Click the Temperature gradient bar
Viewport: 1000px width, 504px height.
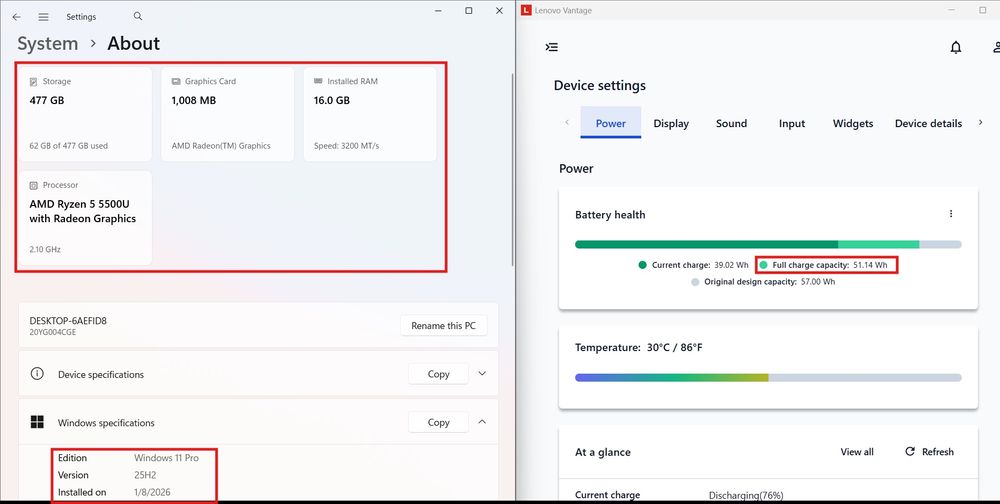click(x=768, y=378)
